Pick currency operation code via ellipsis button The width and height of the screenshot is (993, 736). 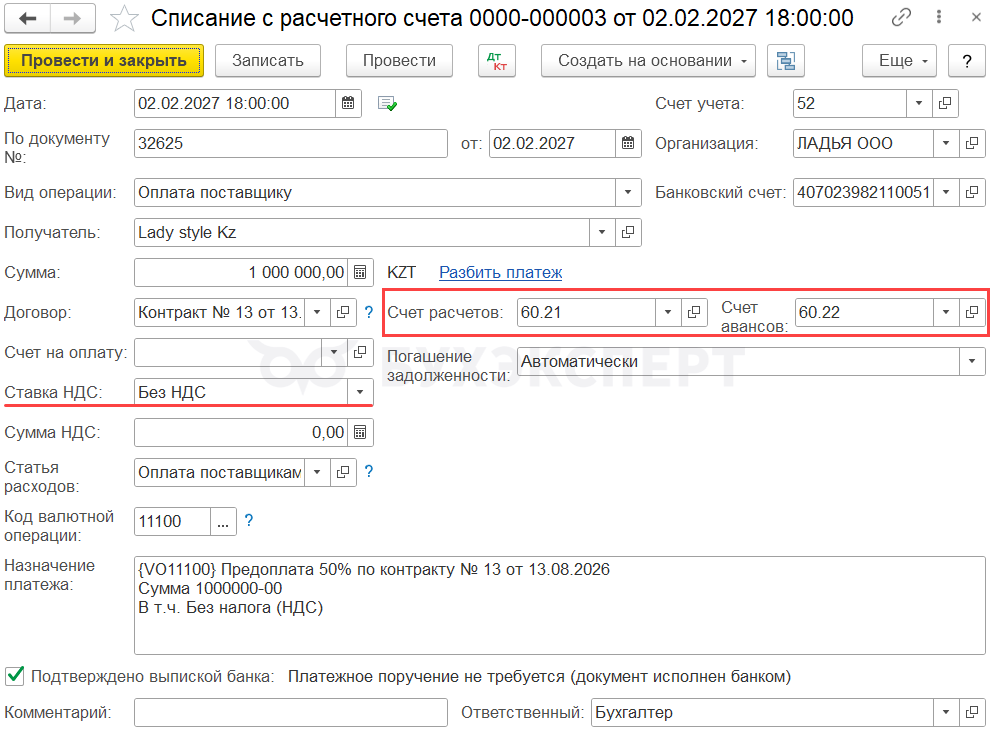(x=223, y=521)
